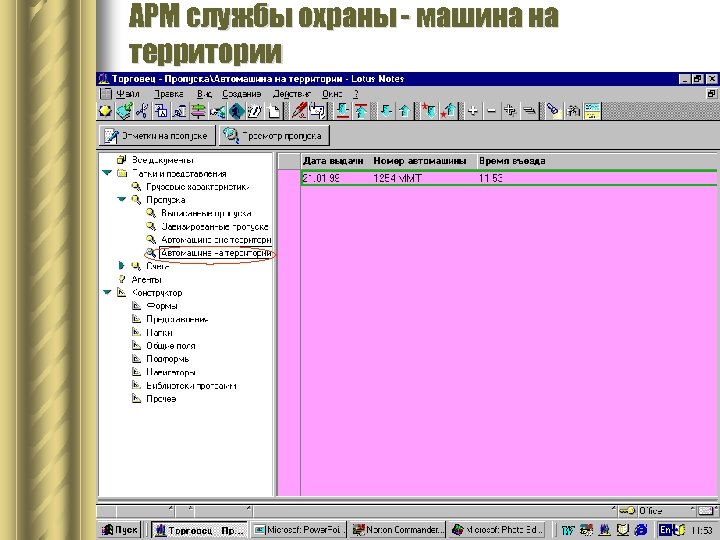Click the signpost SmartIcon in the toolbar

click(x=198, y=111)
